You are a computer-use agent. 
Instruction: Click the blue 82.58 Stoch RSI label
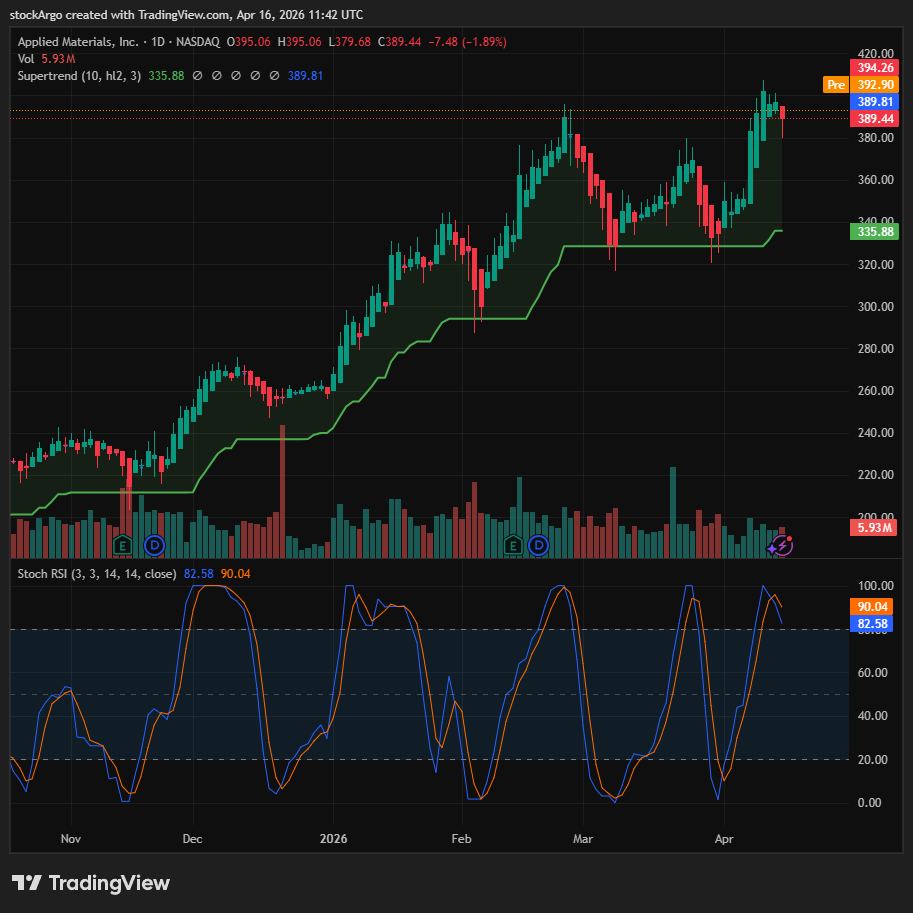tap(868, 623)
